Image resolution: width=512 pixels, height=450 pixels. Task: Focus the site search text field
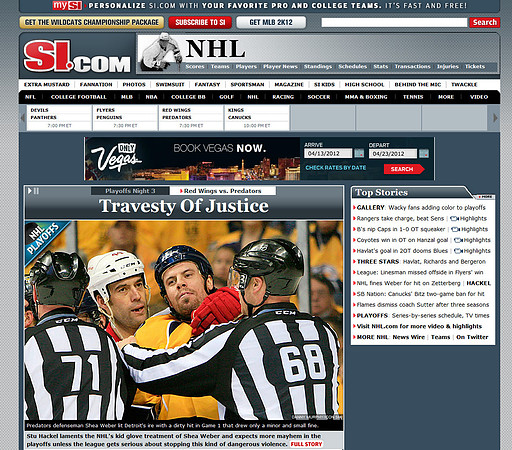(x=394, y=22)
